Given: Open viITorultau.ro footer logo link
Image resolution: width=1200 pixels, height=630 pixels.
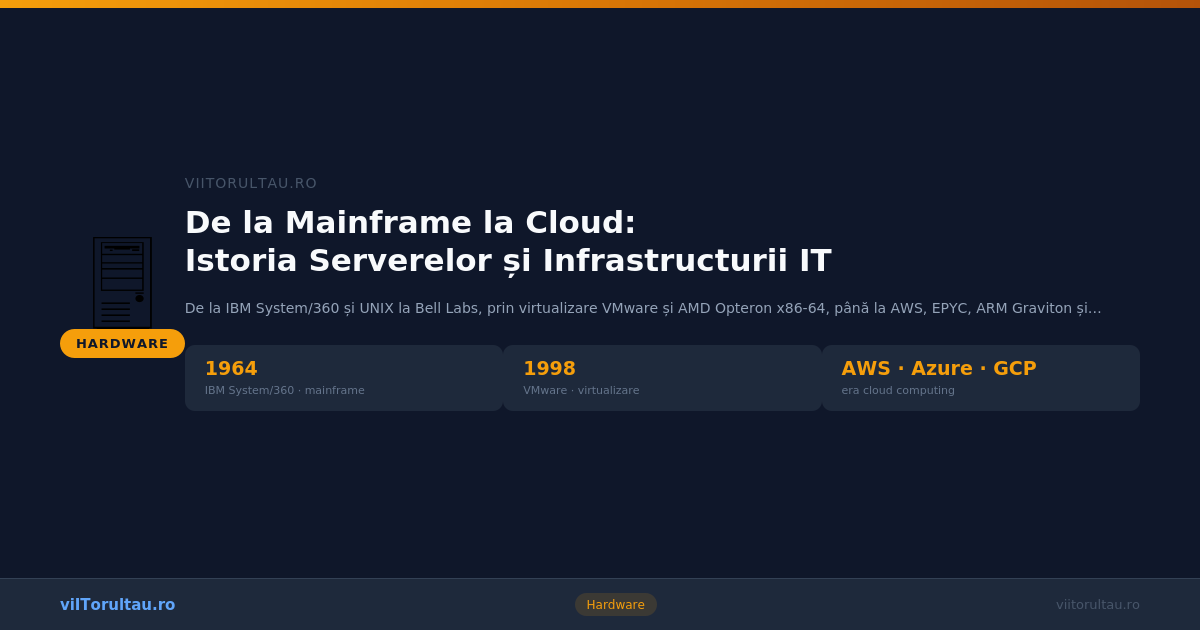Looking at the screenshot, I should 117,605.
